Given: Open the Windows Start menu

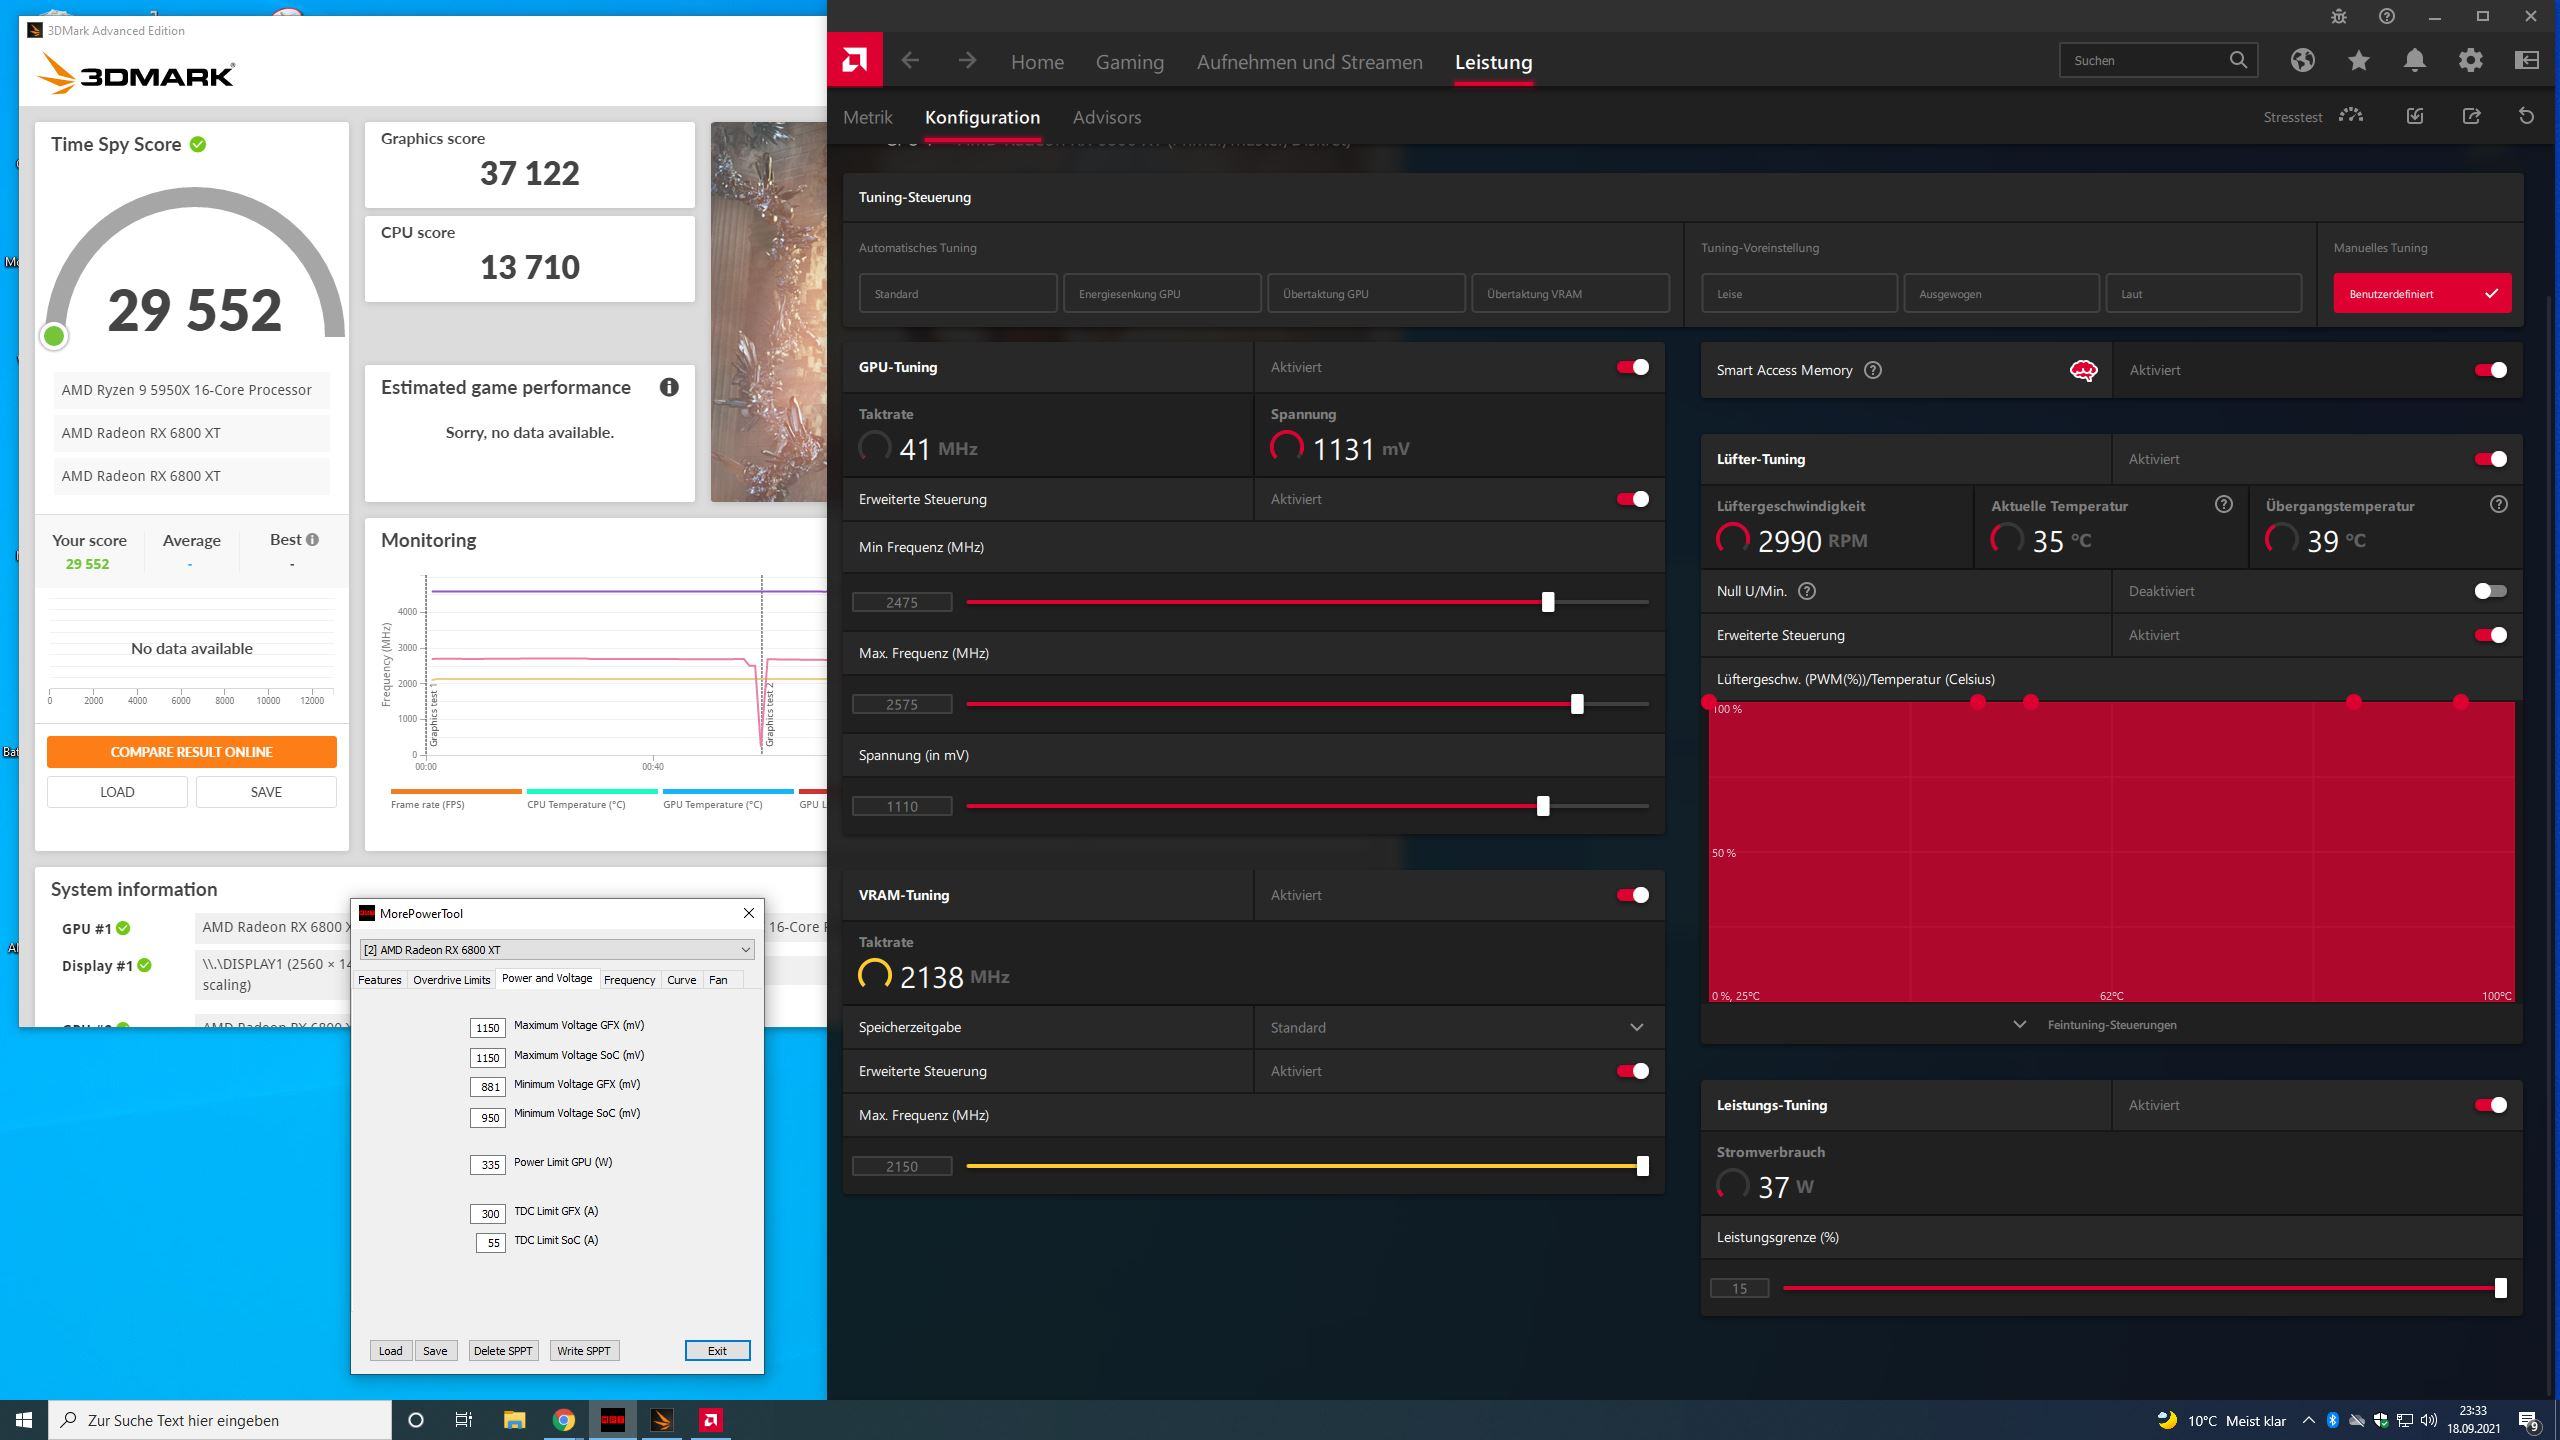Looking at the screenshot, I should pyautogui.click(x=24, y=1420).
